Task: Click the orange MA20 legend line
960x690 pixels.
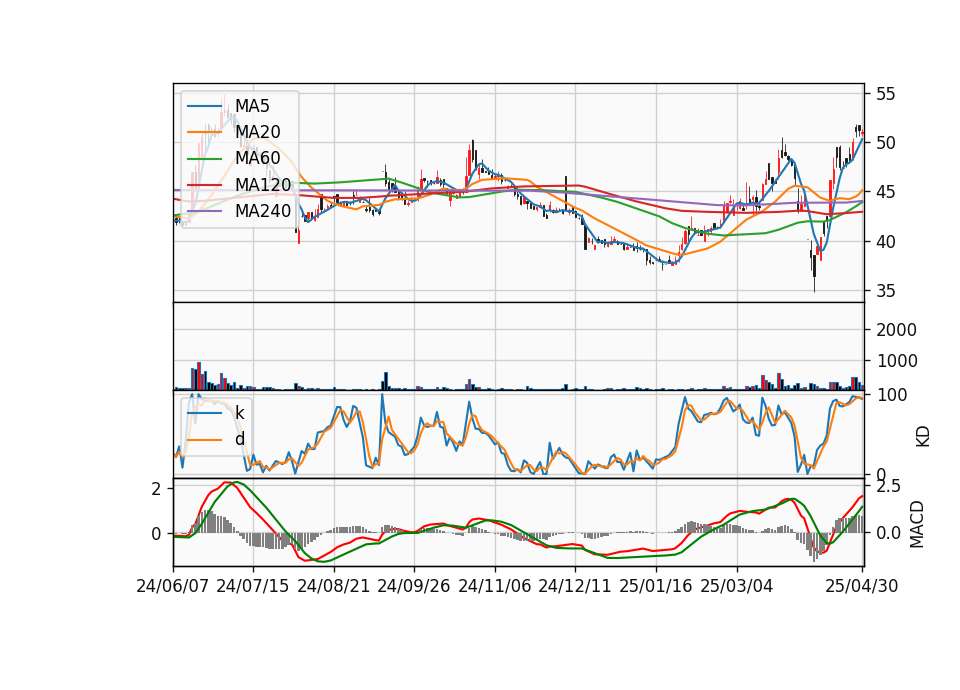Action: 204,132
